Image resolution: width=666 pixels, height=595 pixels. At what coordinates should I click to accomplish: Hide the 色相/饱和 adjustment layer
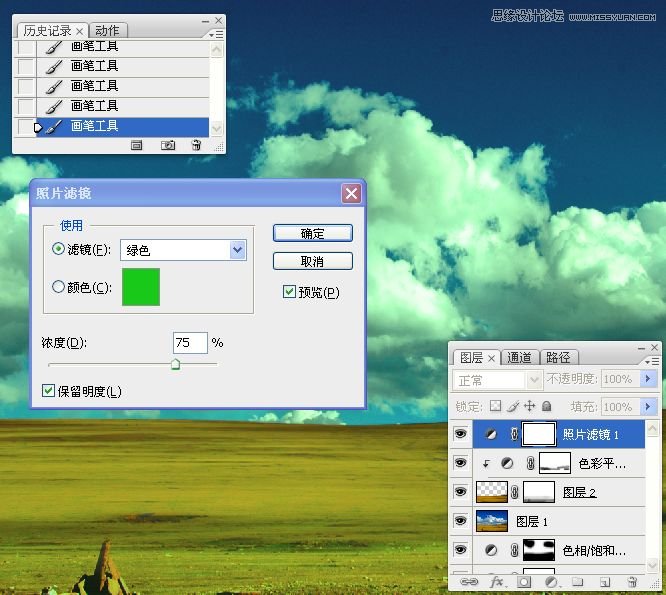click(x=460, y=550)
